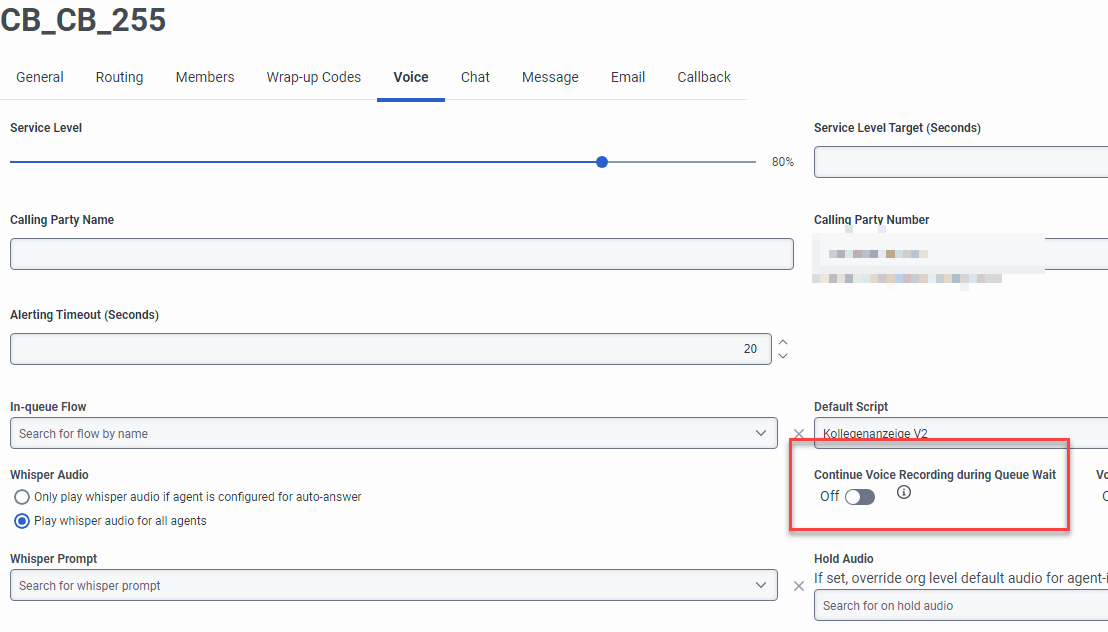1108x632 pixels.
Task: Go to the Wrap-up Codes tab
Action: (x=313, y=77)
